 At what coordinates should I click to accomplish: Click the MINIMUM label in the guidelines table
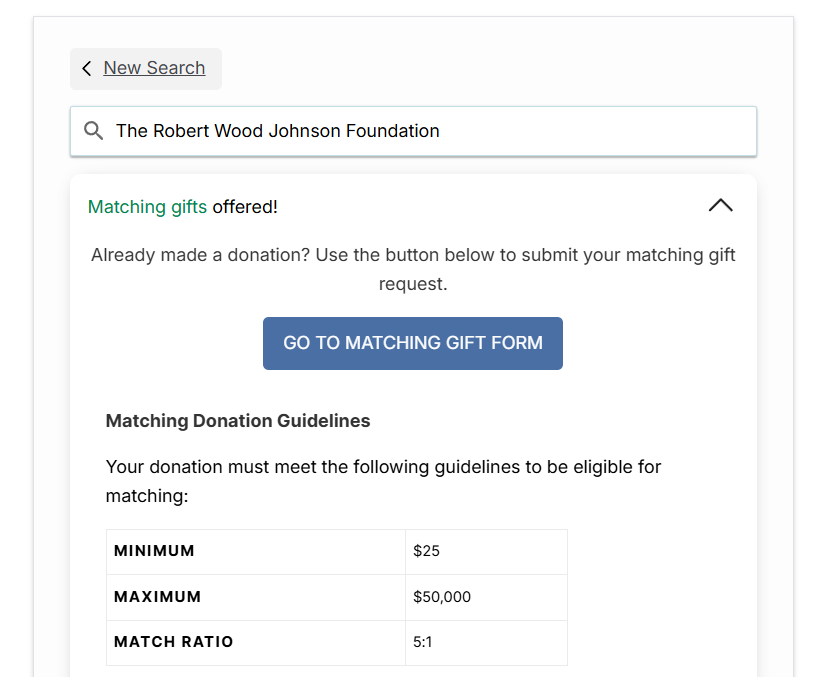(154, 551)
